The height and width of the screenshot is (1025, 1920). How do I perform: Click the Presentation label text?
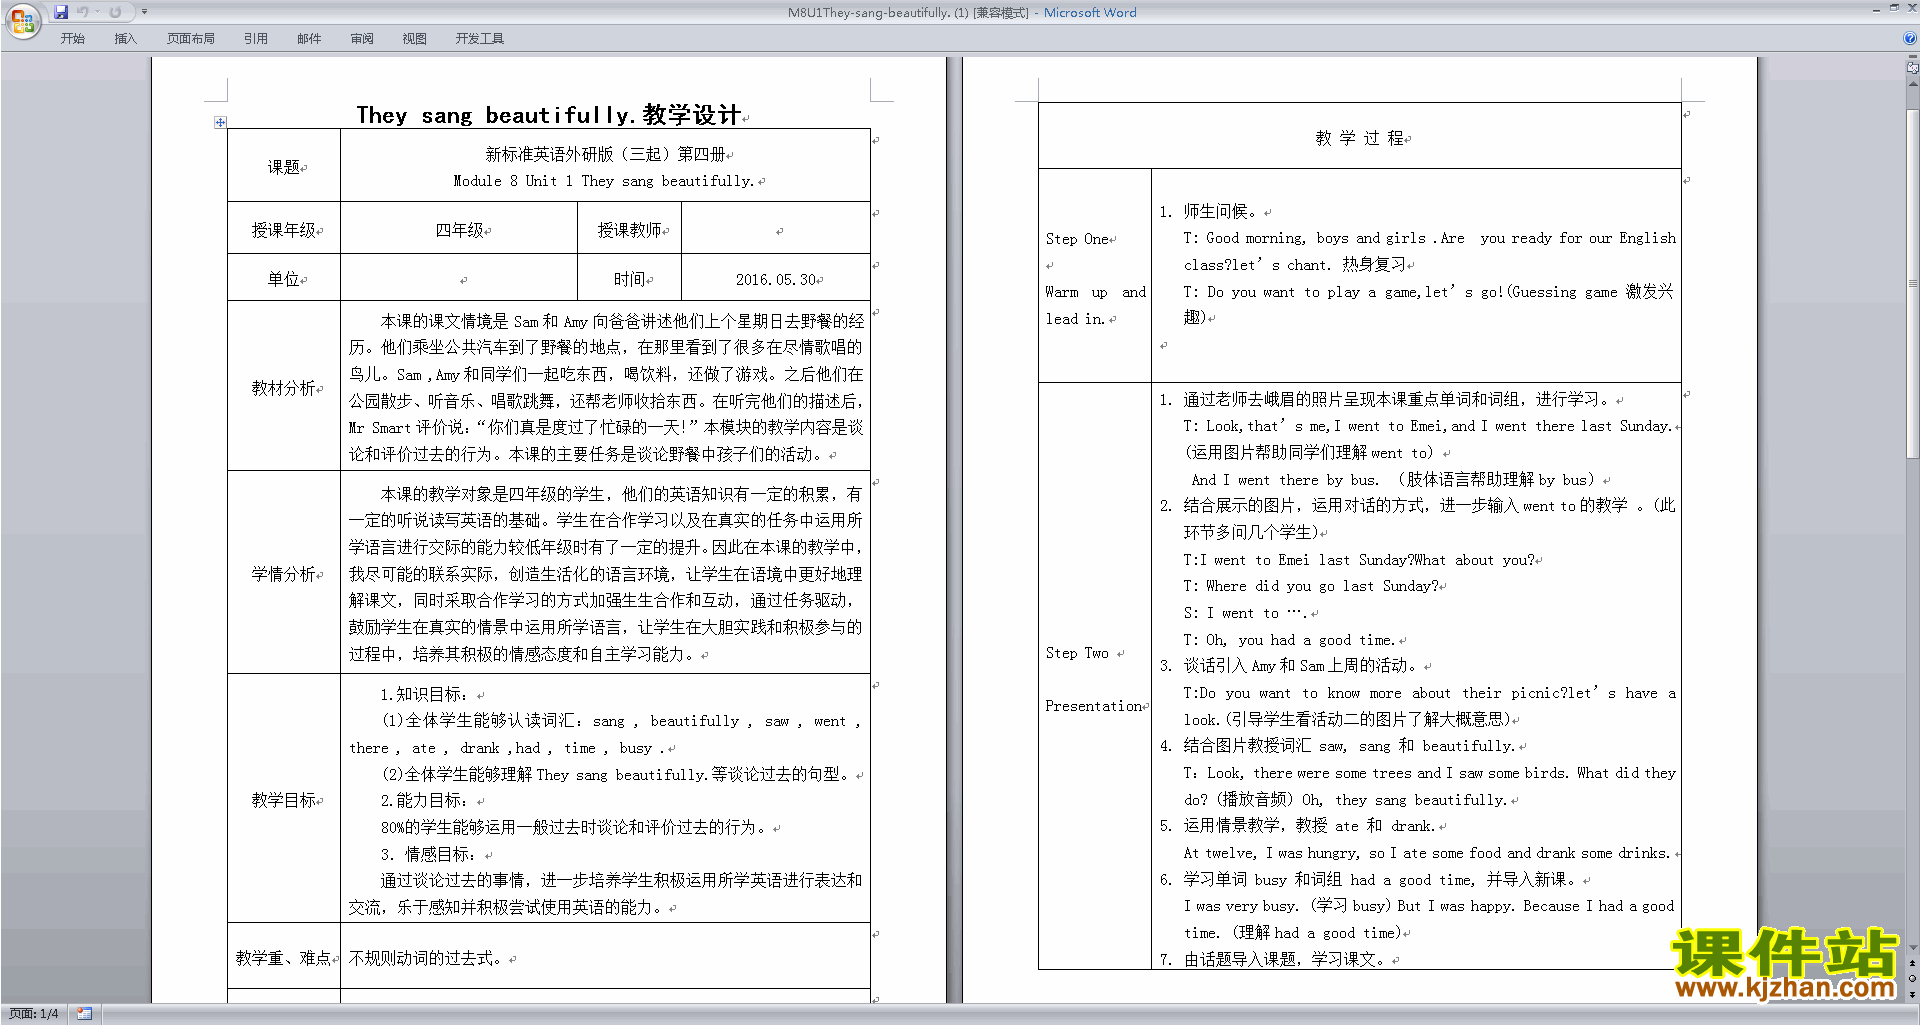click(x=1094, y=705)
